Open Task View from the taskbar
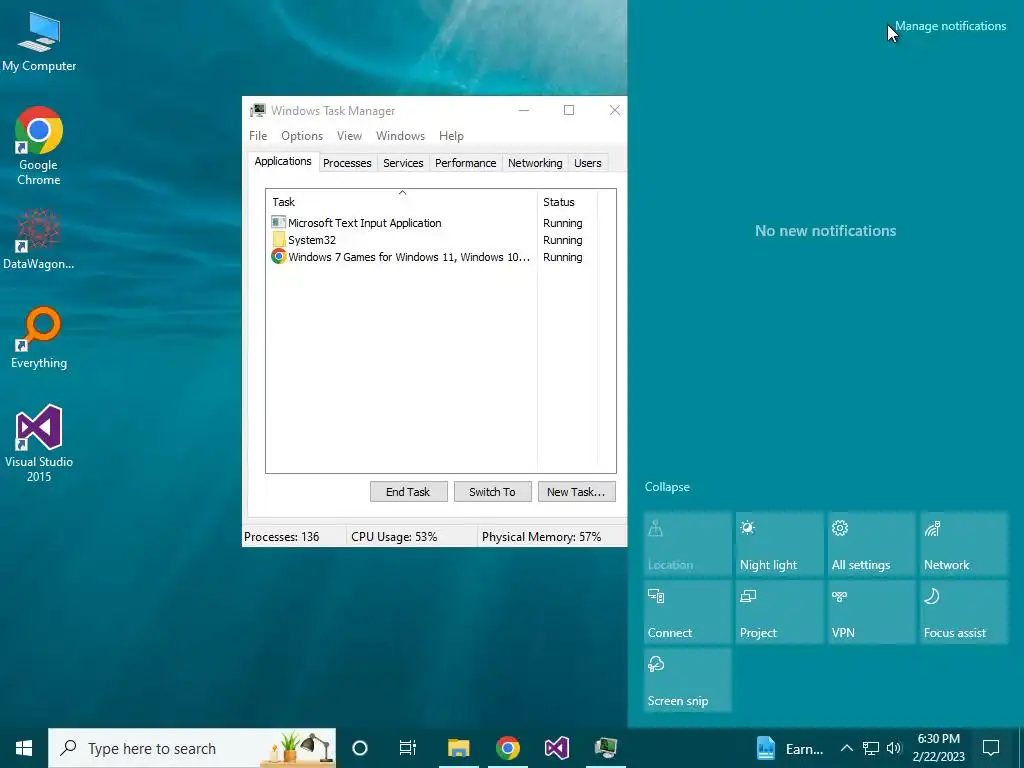Image resolution: width=1024 pixels, height=768 pixels. pos(408,748)
